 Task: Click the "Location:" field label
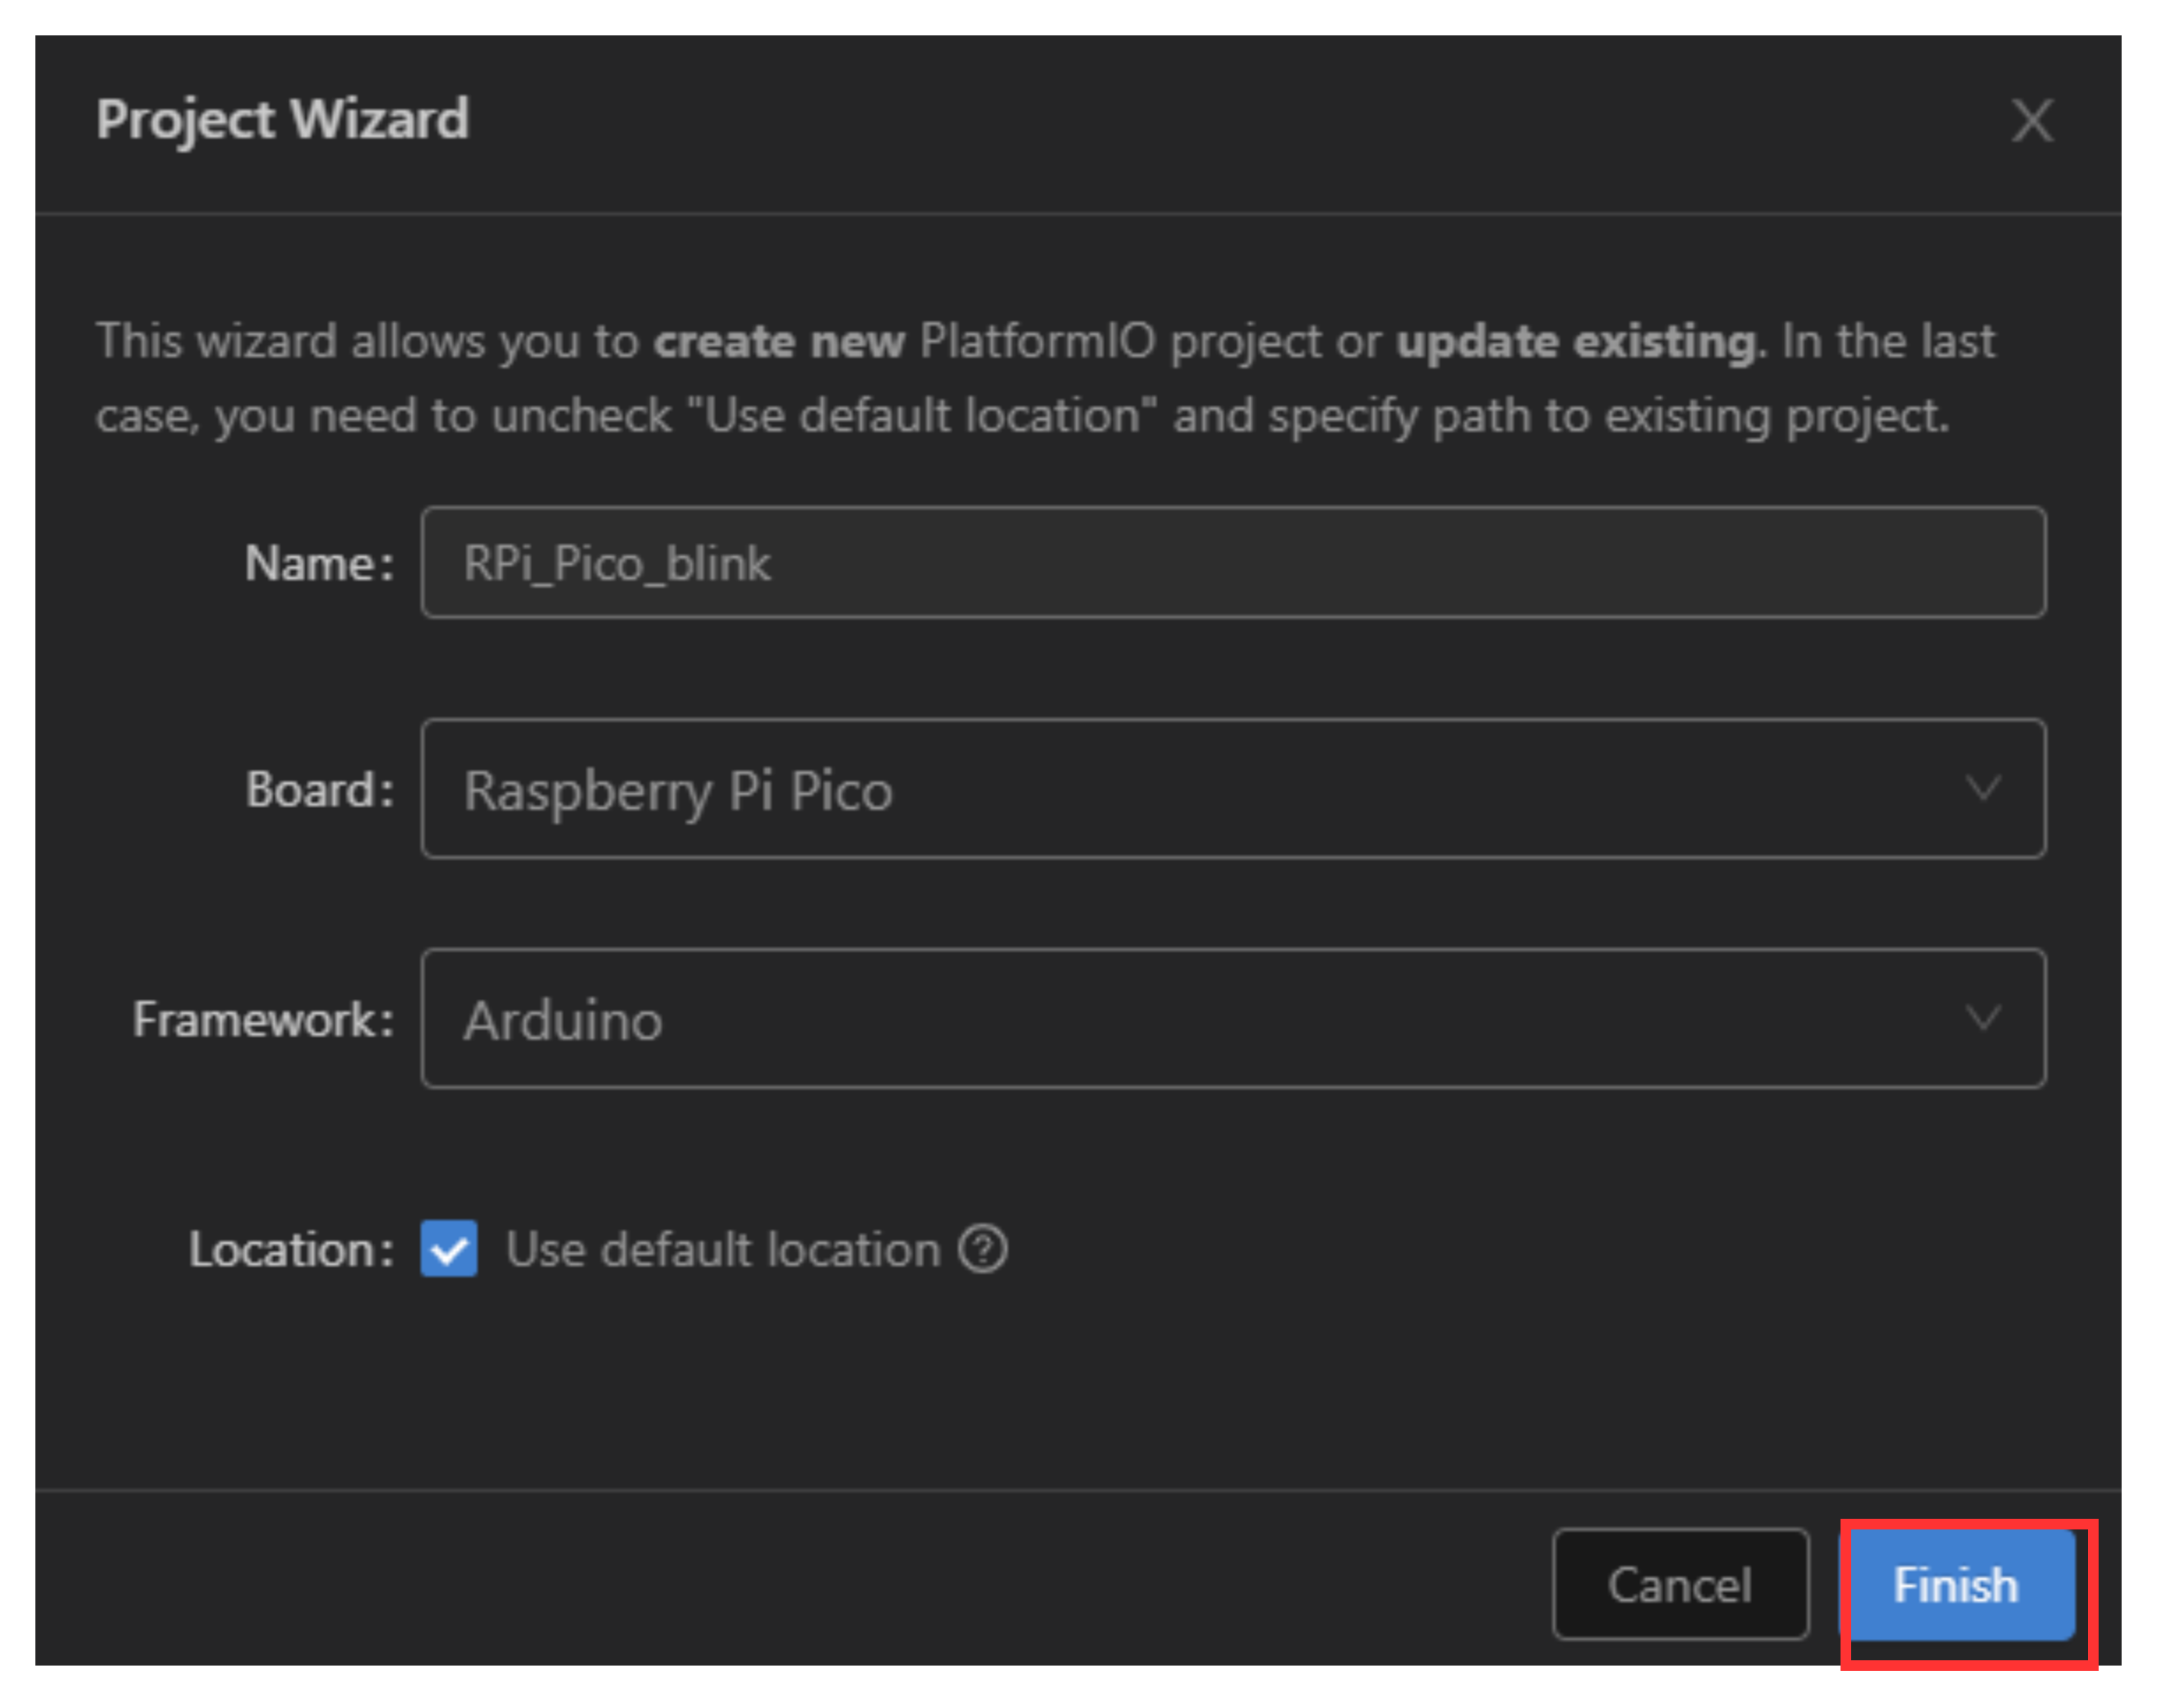tap(291, 1250)
